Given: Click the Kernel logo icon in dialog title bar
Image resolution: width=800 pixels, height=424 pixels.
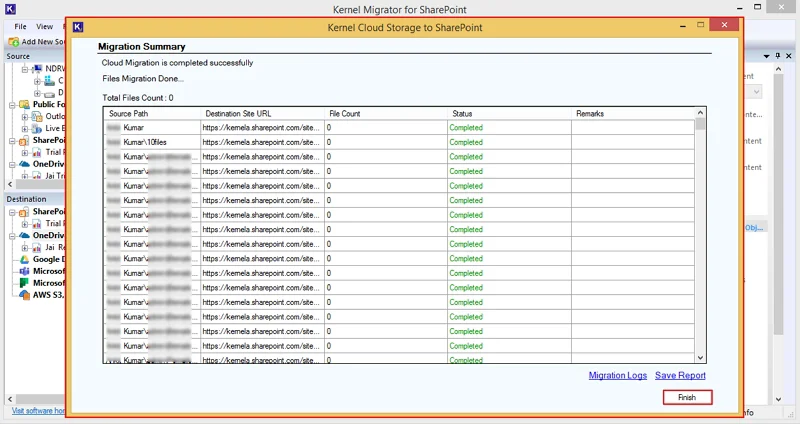Looking at the screenshot, I should pyautogui.click(x=78, y=27).
